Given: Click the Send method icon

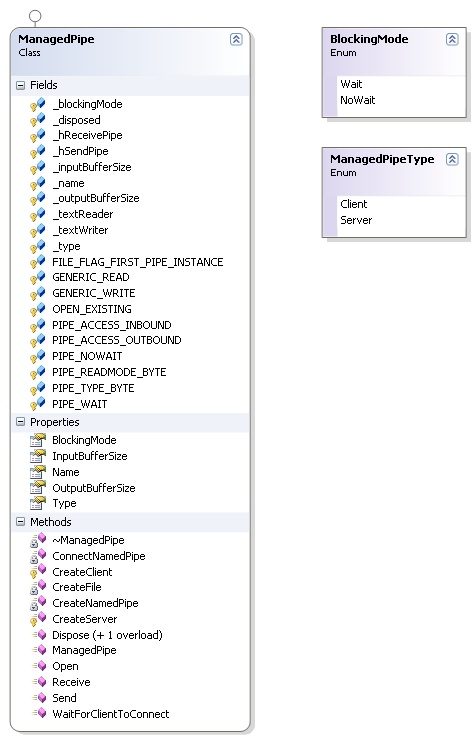Looking at the screenshot, I should 39,698.
